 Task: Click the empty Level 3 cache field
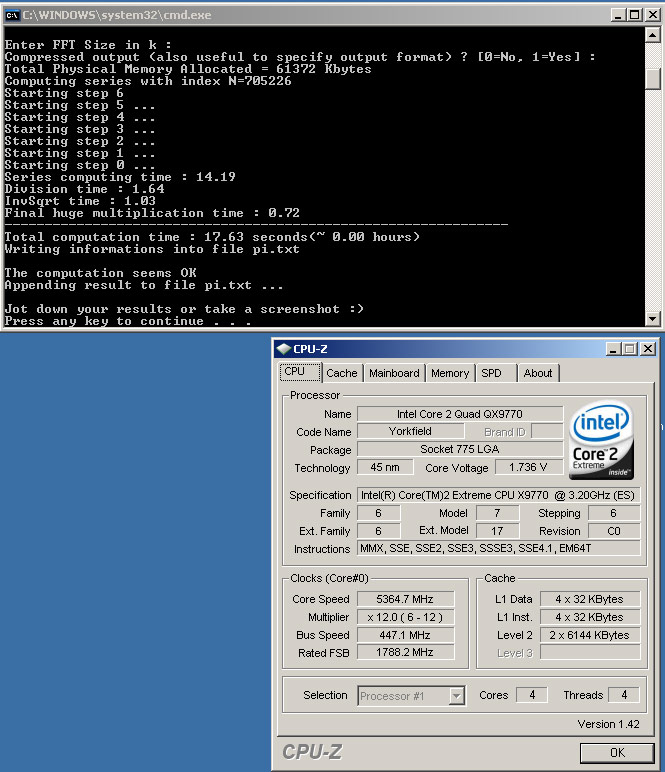[x=590, y=652]
